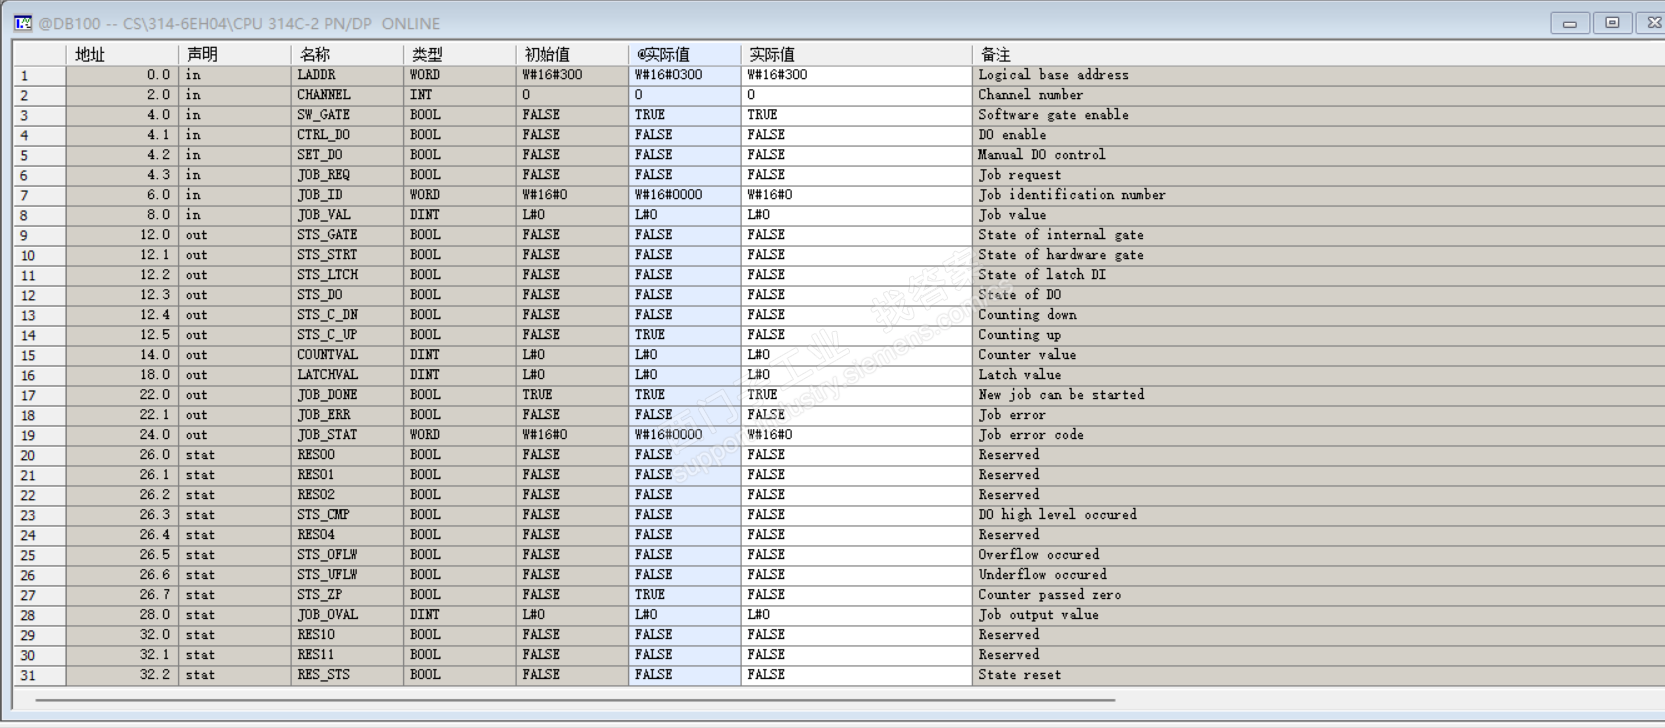Select the RES11 name cell
This screenshot has width=1665, height=728.
click(x=347, y=655)
